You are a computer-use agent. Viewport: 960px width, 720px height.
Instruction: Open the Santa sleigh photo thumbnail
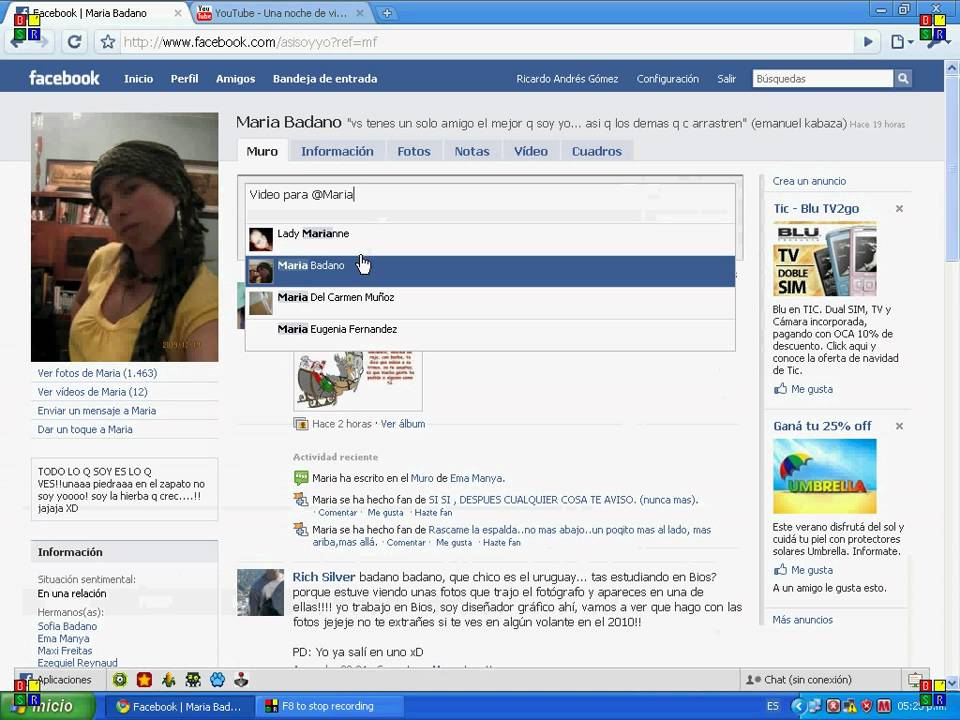tap(358, 380)
